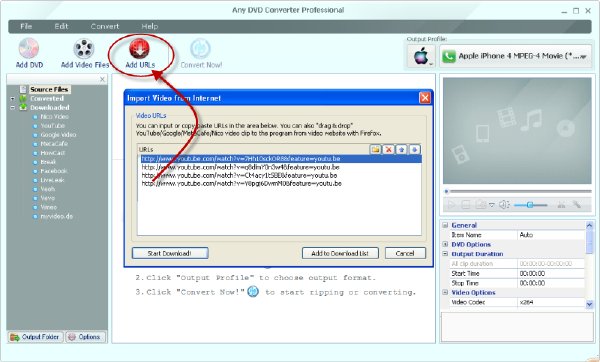Select Google Video in the sidebar
600x362 pixels.
[58, 135]
